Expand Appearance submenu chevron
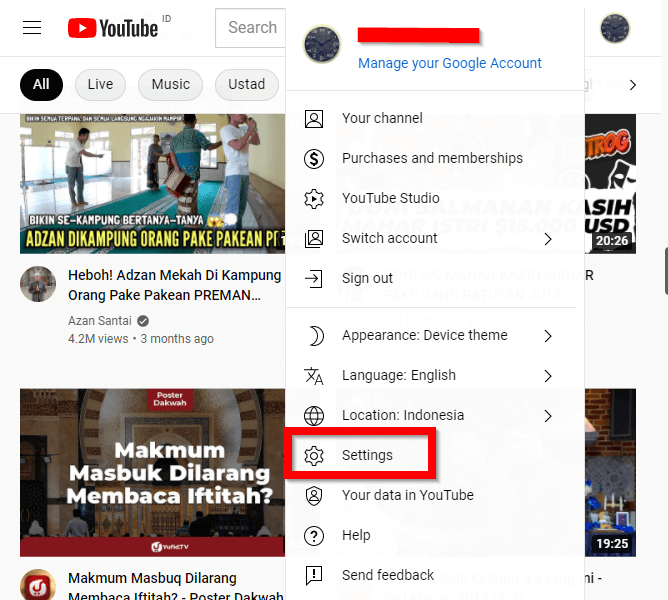Viewport: 668px width, 600px height. 548,336
